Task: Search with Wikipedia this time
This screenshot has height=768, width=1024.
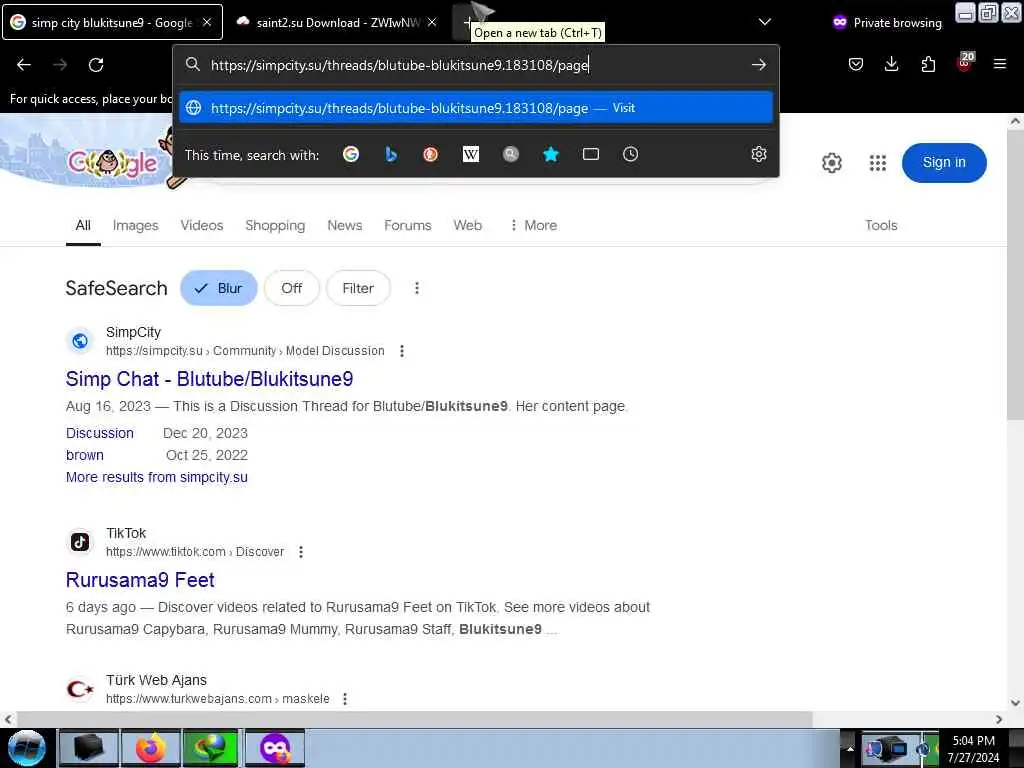Action: click(470, 154)
